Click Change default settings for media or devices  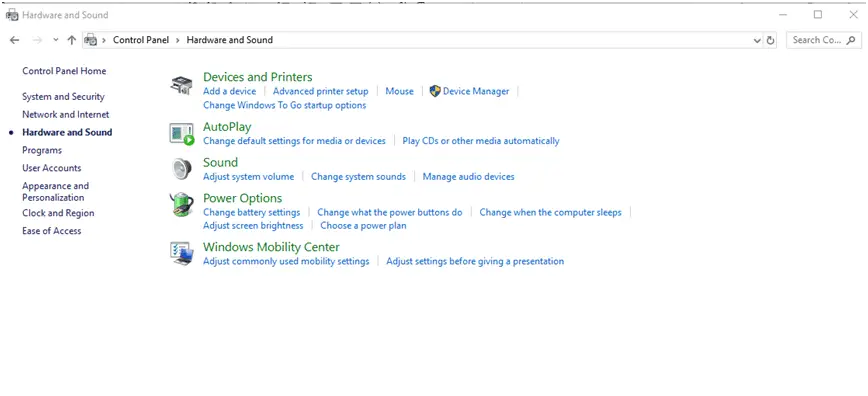[294, 141]
